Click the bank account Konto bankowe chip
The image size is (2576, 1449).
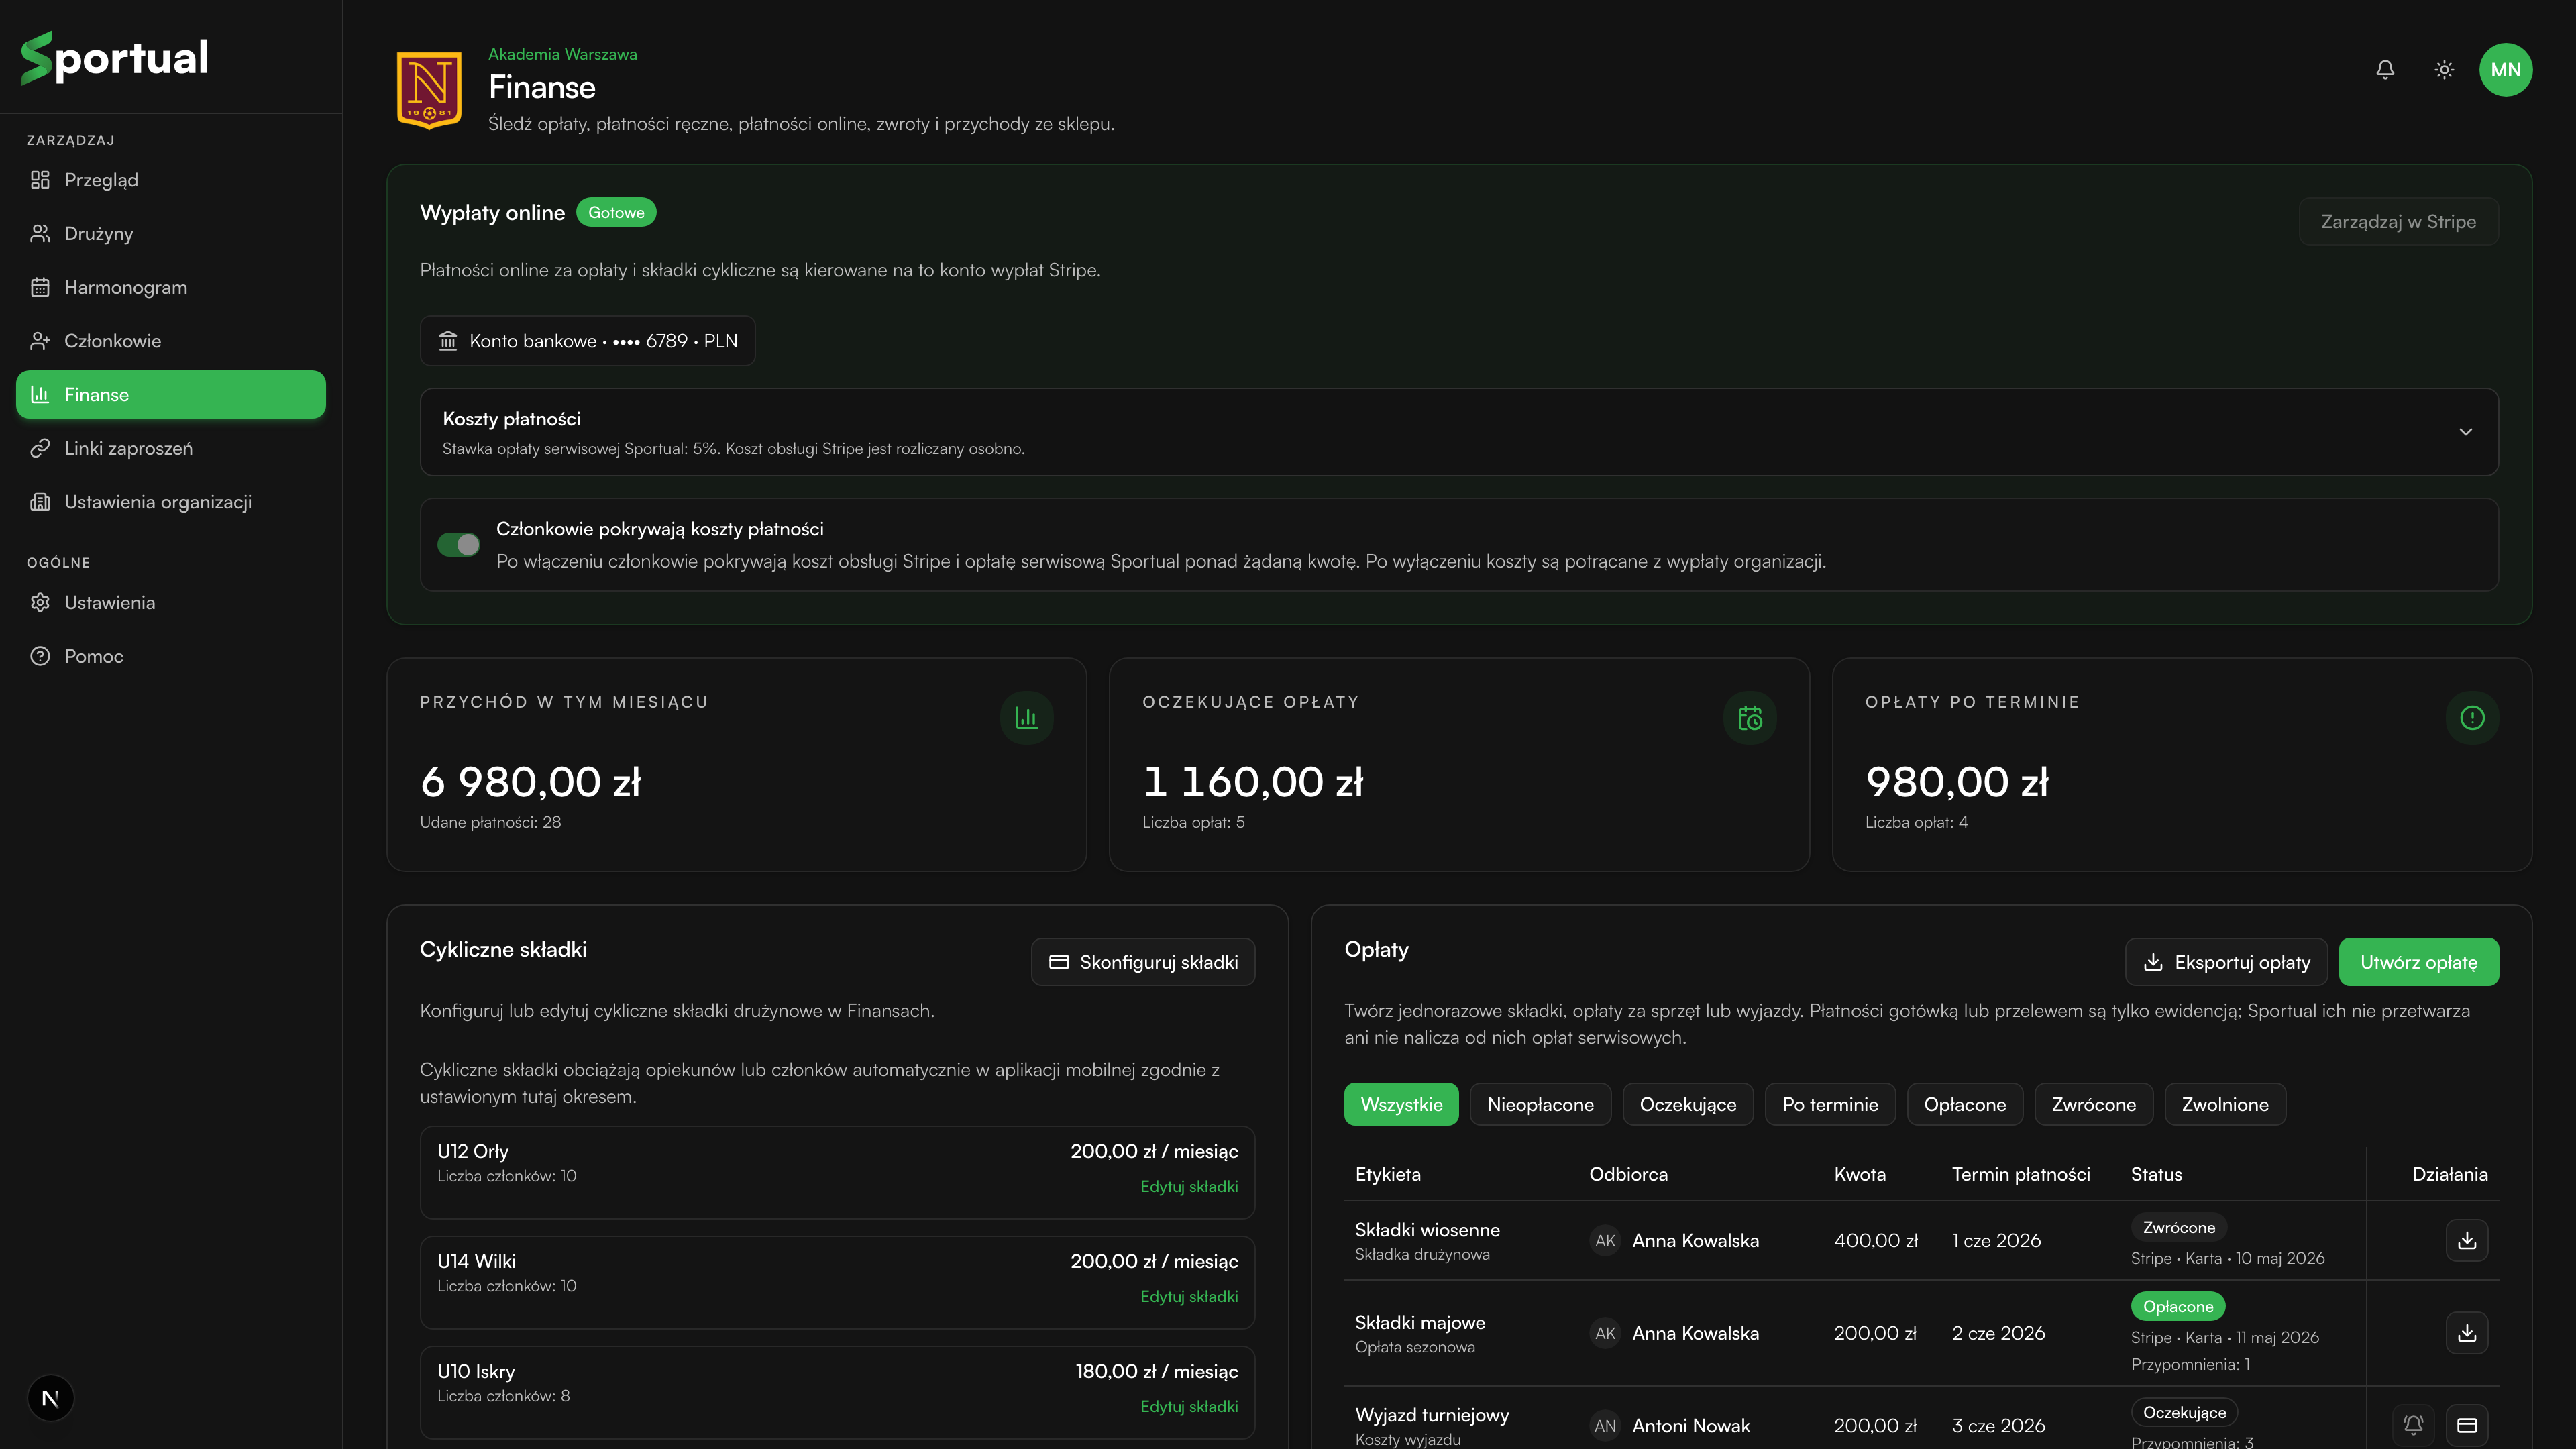[x=587, y=341]
